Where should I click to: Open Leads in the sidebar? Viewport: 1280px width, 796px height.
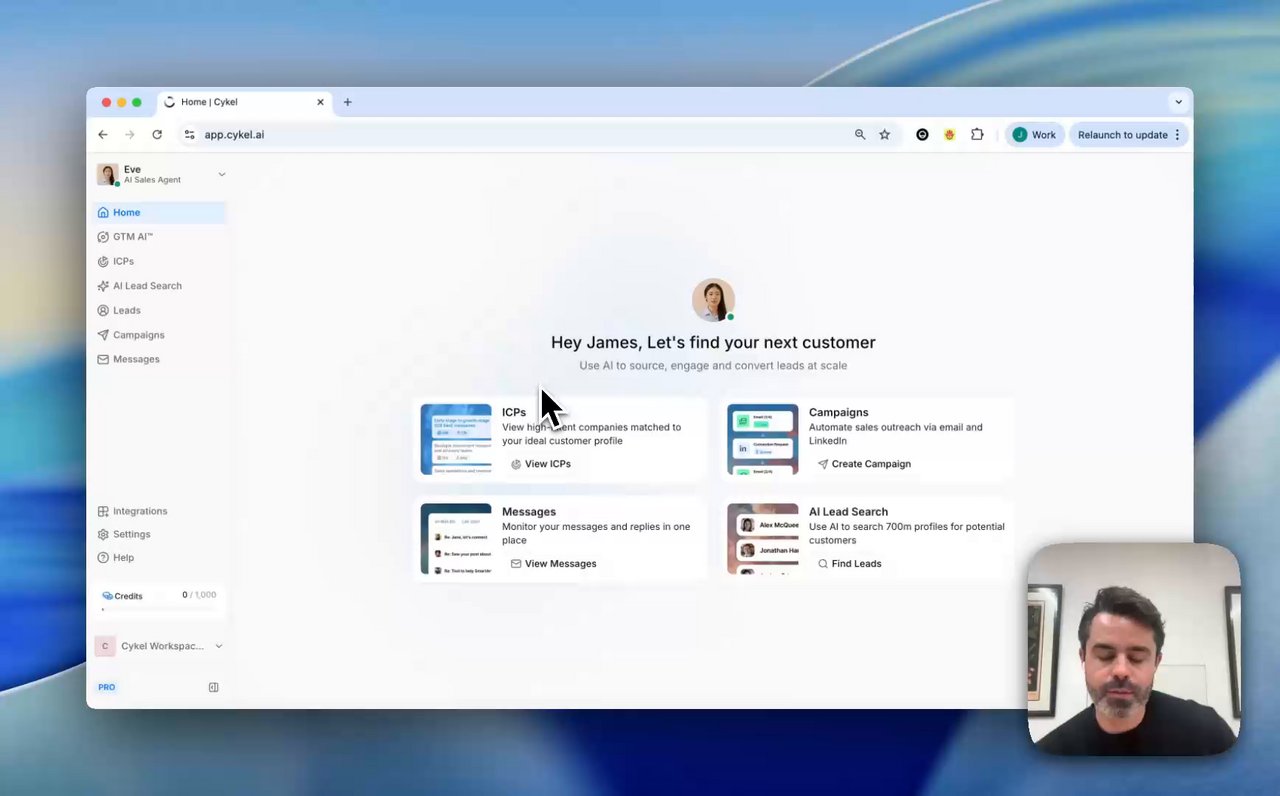pyautogui.click(x=160, y=310)
